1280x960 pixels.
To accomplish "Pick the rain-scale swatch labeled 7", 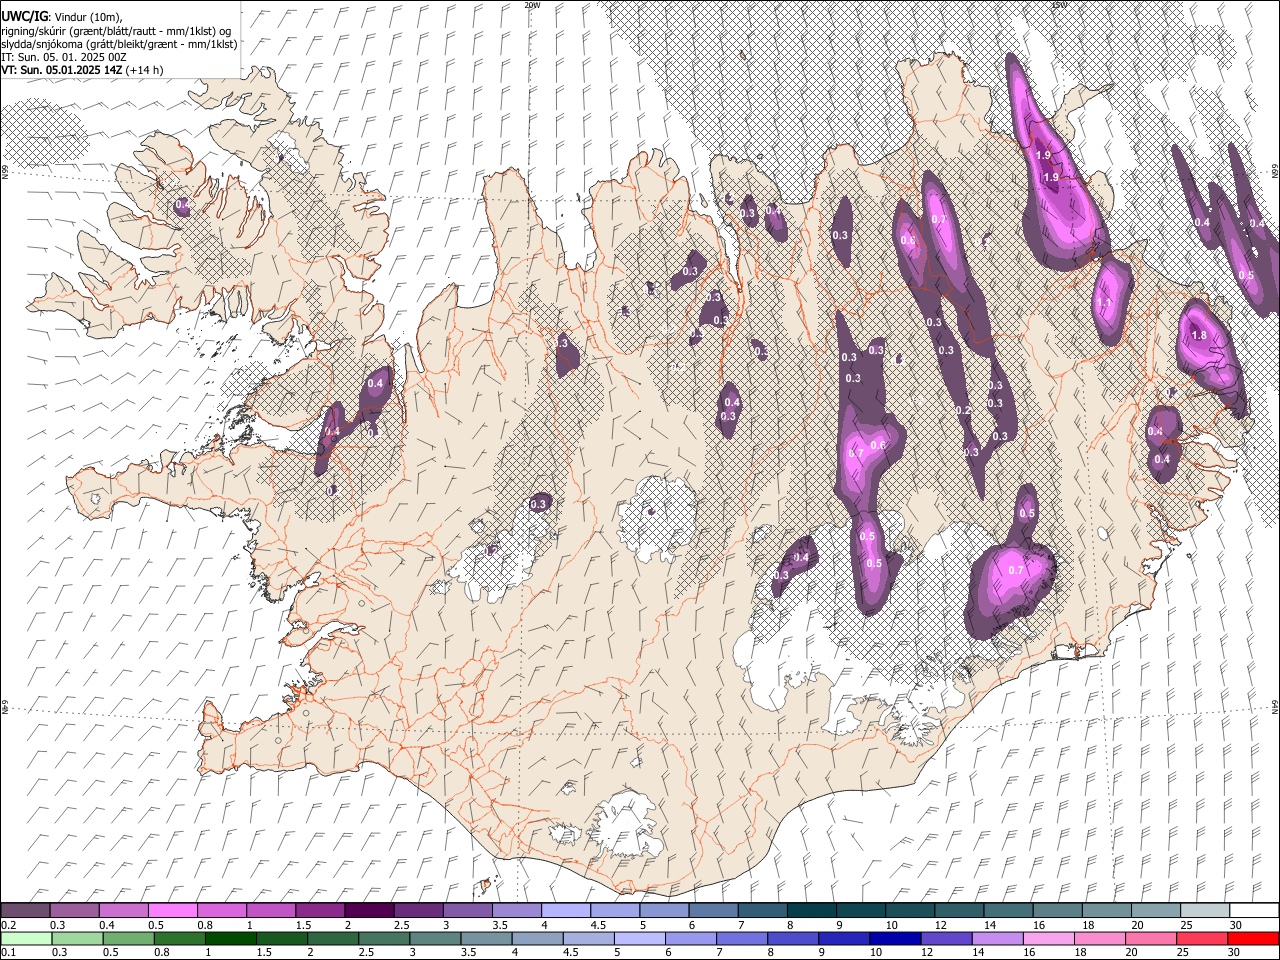I will point(741,938).
